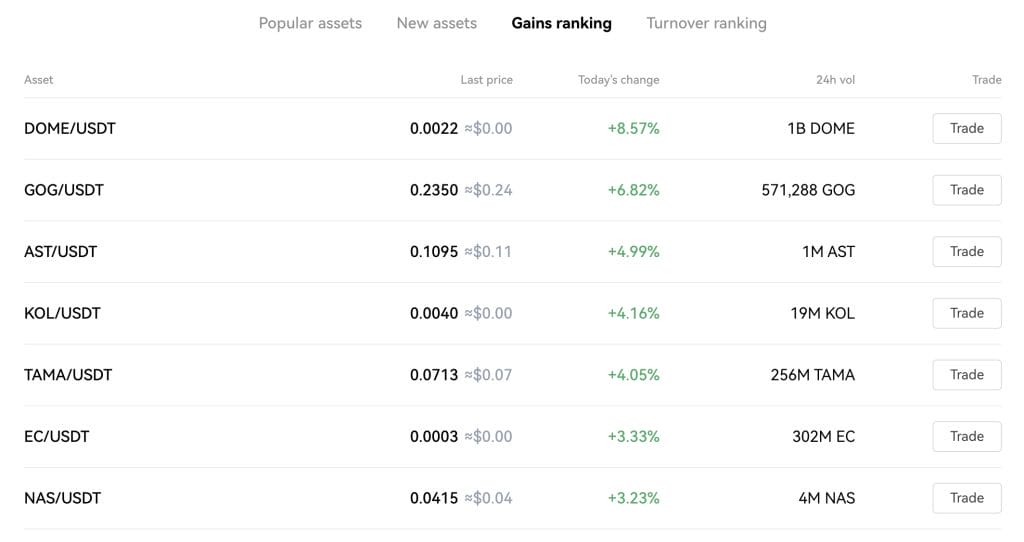Open the New assets tab
This screenshot has height=542, width=1024.
436,23
